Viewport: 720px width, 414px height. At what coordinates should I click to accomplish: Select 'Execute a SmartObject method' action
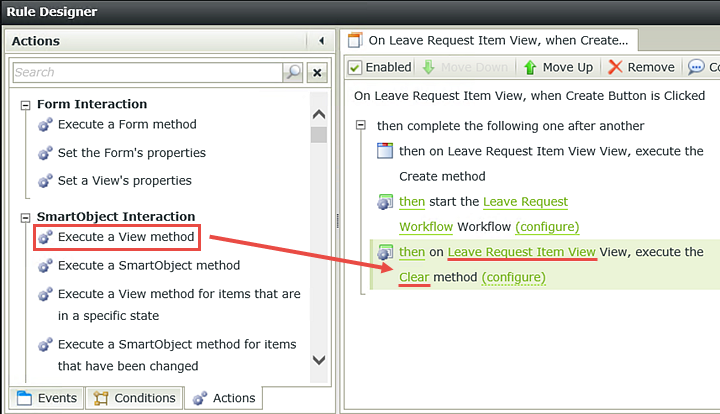(x=149, y=266)
